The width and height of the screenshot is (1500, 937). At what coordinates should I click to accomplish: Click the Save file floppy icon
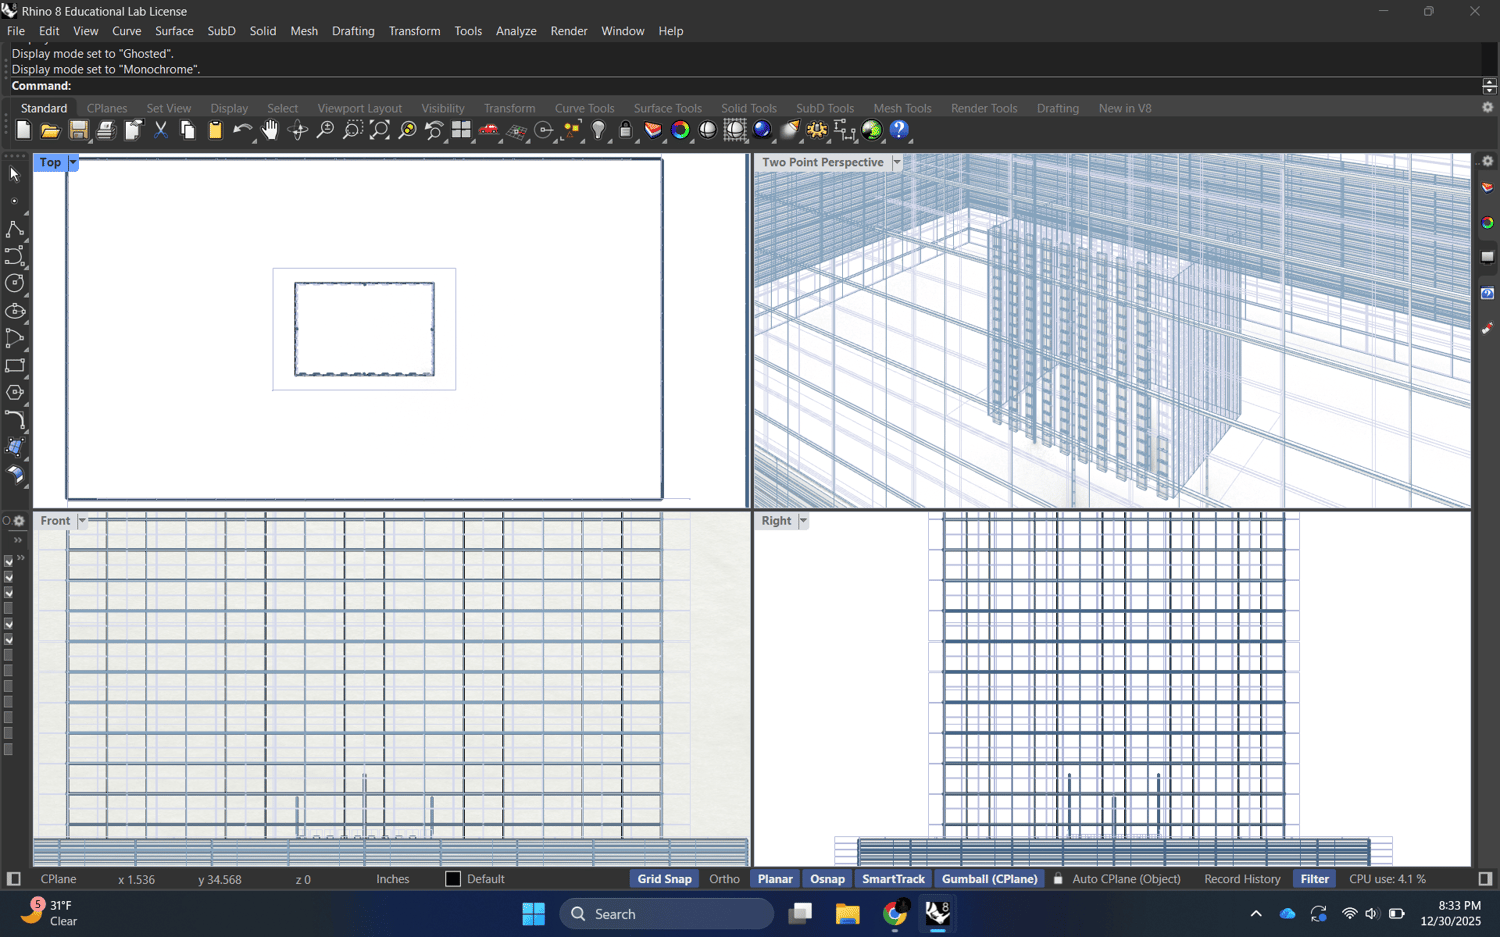[x=78, y=130]
